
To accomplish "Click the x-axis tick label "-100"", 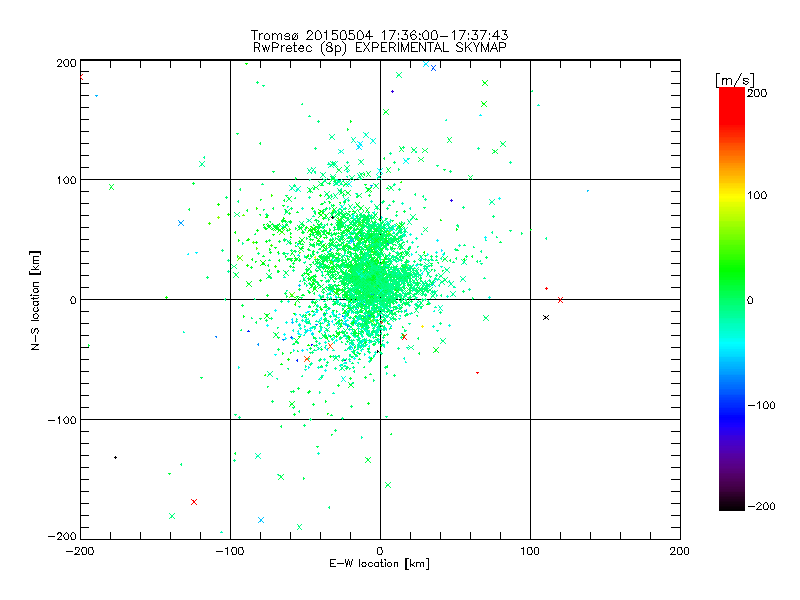I will pyautogui.click(x=230, y=551).
